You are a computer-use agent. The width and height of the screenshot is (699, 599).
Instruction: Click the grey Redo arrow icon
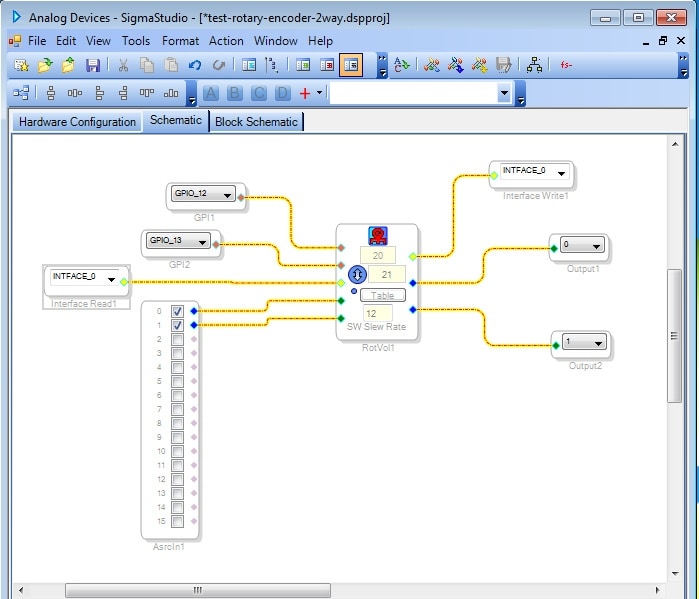(218, 65)
